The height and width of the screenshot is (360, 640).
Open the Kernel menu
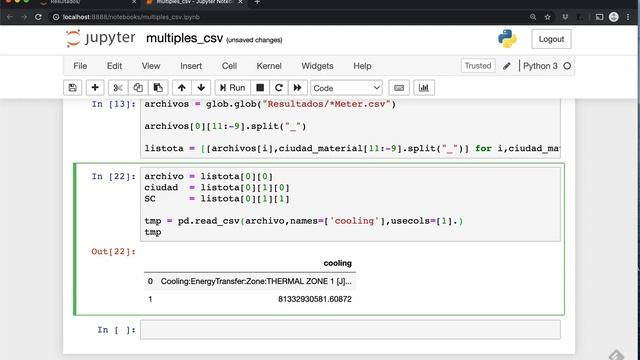tap(269, 66)
